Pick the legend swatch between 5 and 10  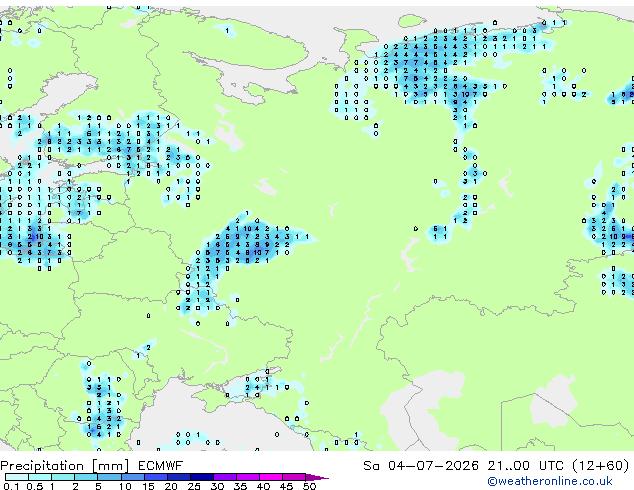109,477
